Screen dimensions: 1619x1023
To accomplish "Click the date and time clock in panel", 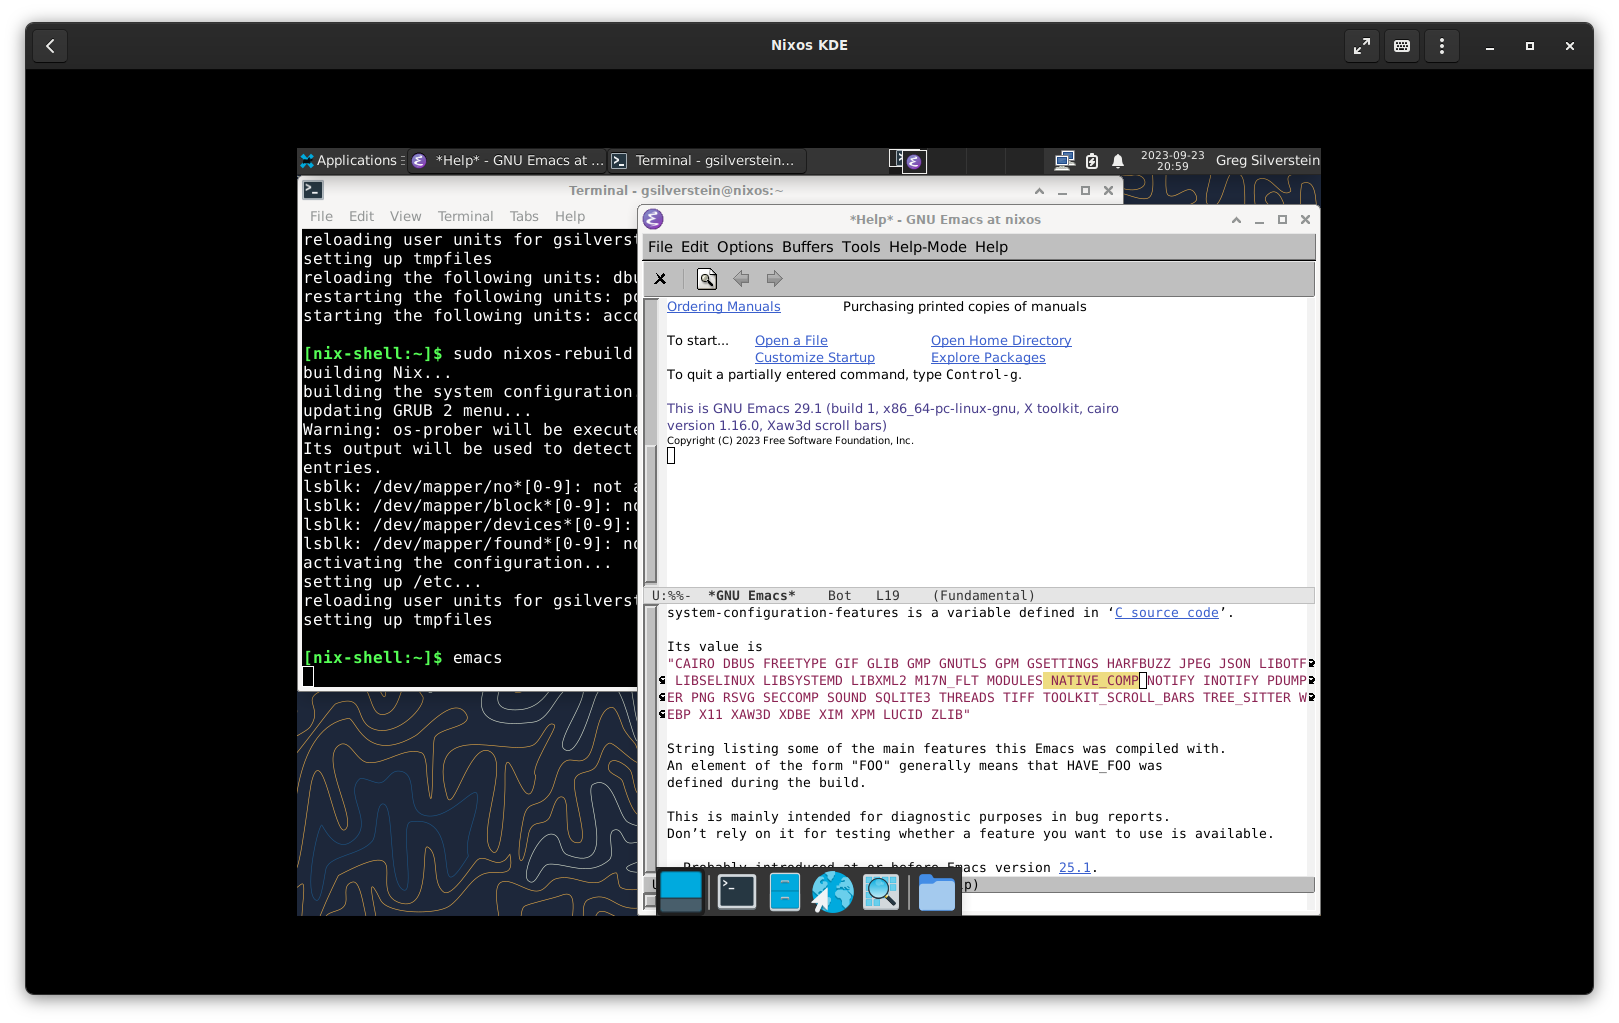I will pyautogui.click(x=1172, y=161).
